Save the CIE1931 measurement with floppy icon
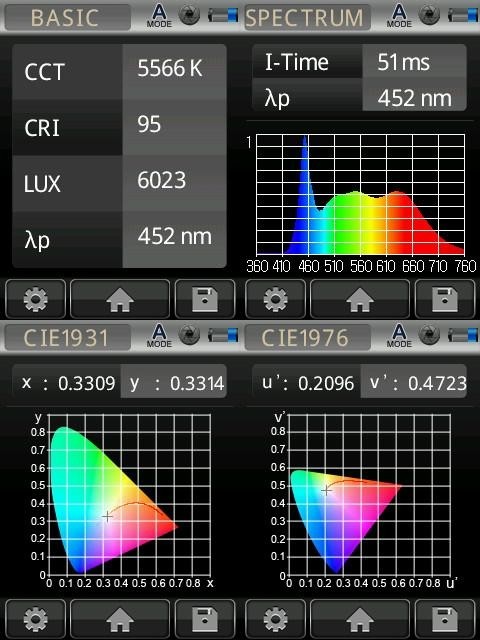This screenshot has height=640, width=480. click(x=205, y=619)
